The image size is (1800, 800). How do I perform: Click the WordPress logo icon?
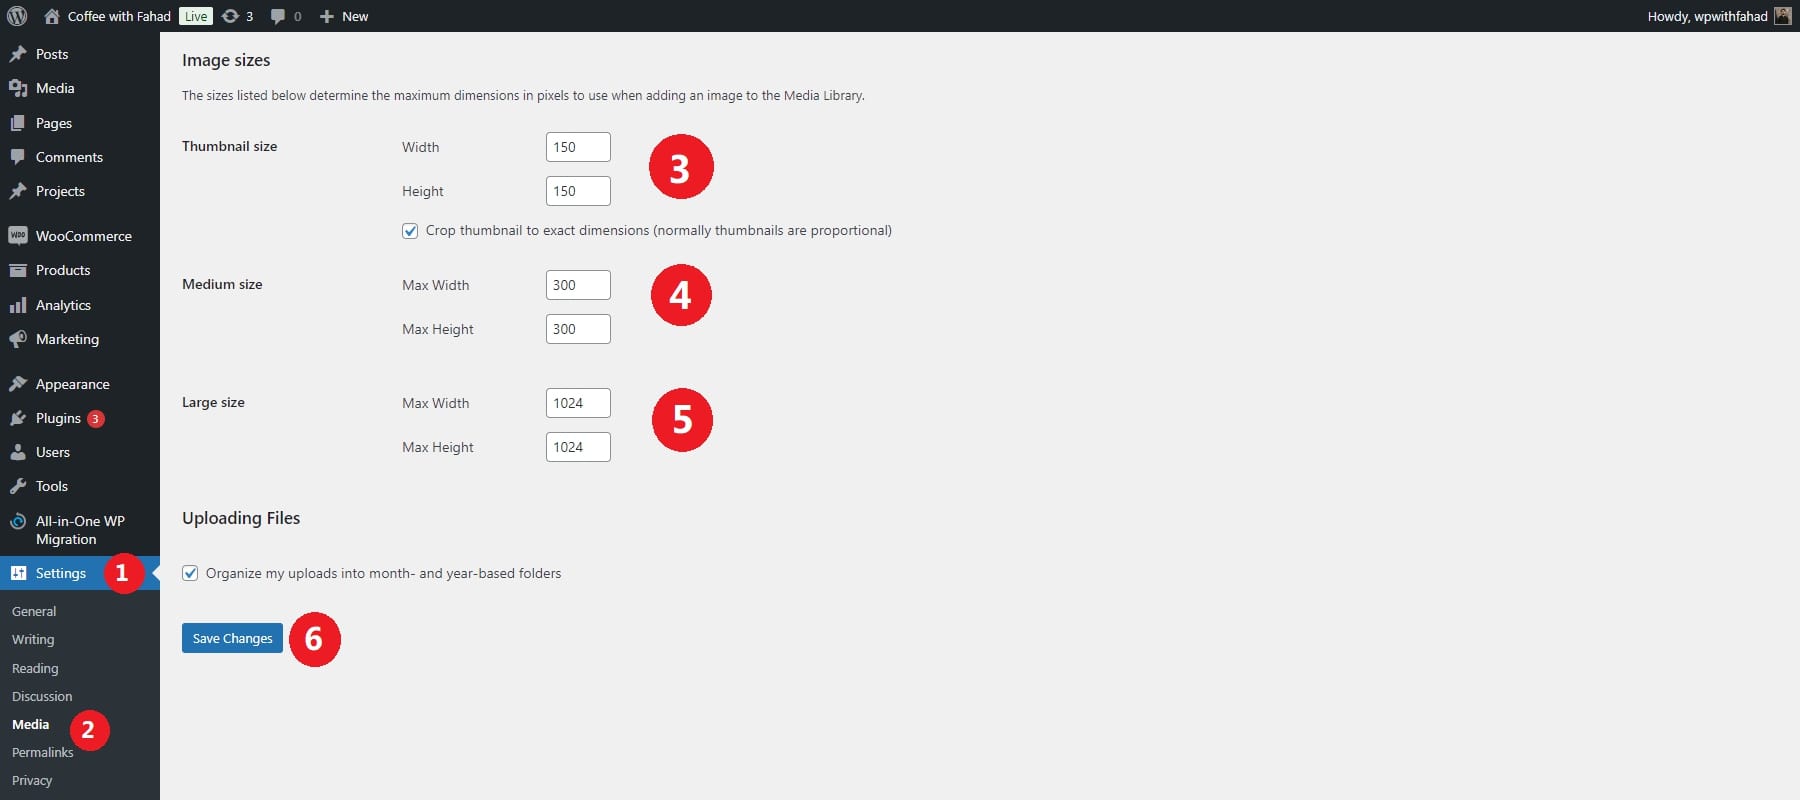pos(17,16)
